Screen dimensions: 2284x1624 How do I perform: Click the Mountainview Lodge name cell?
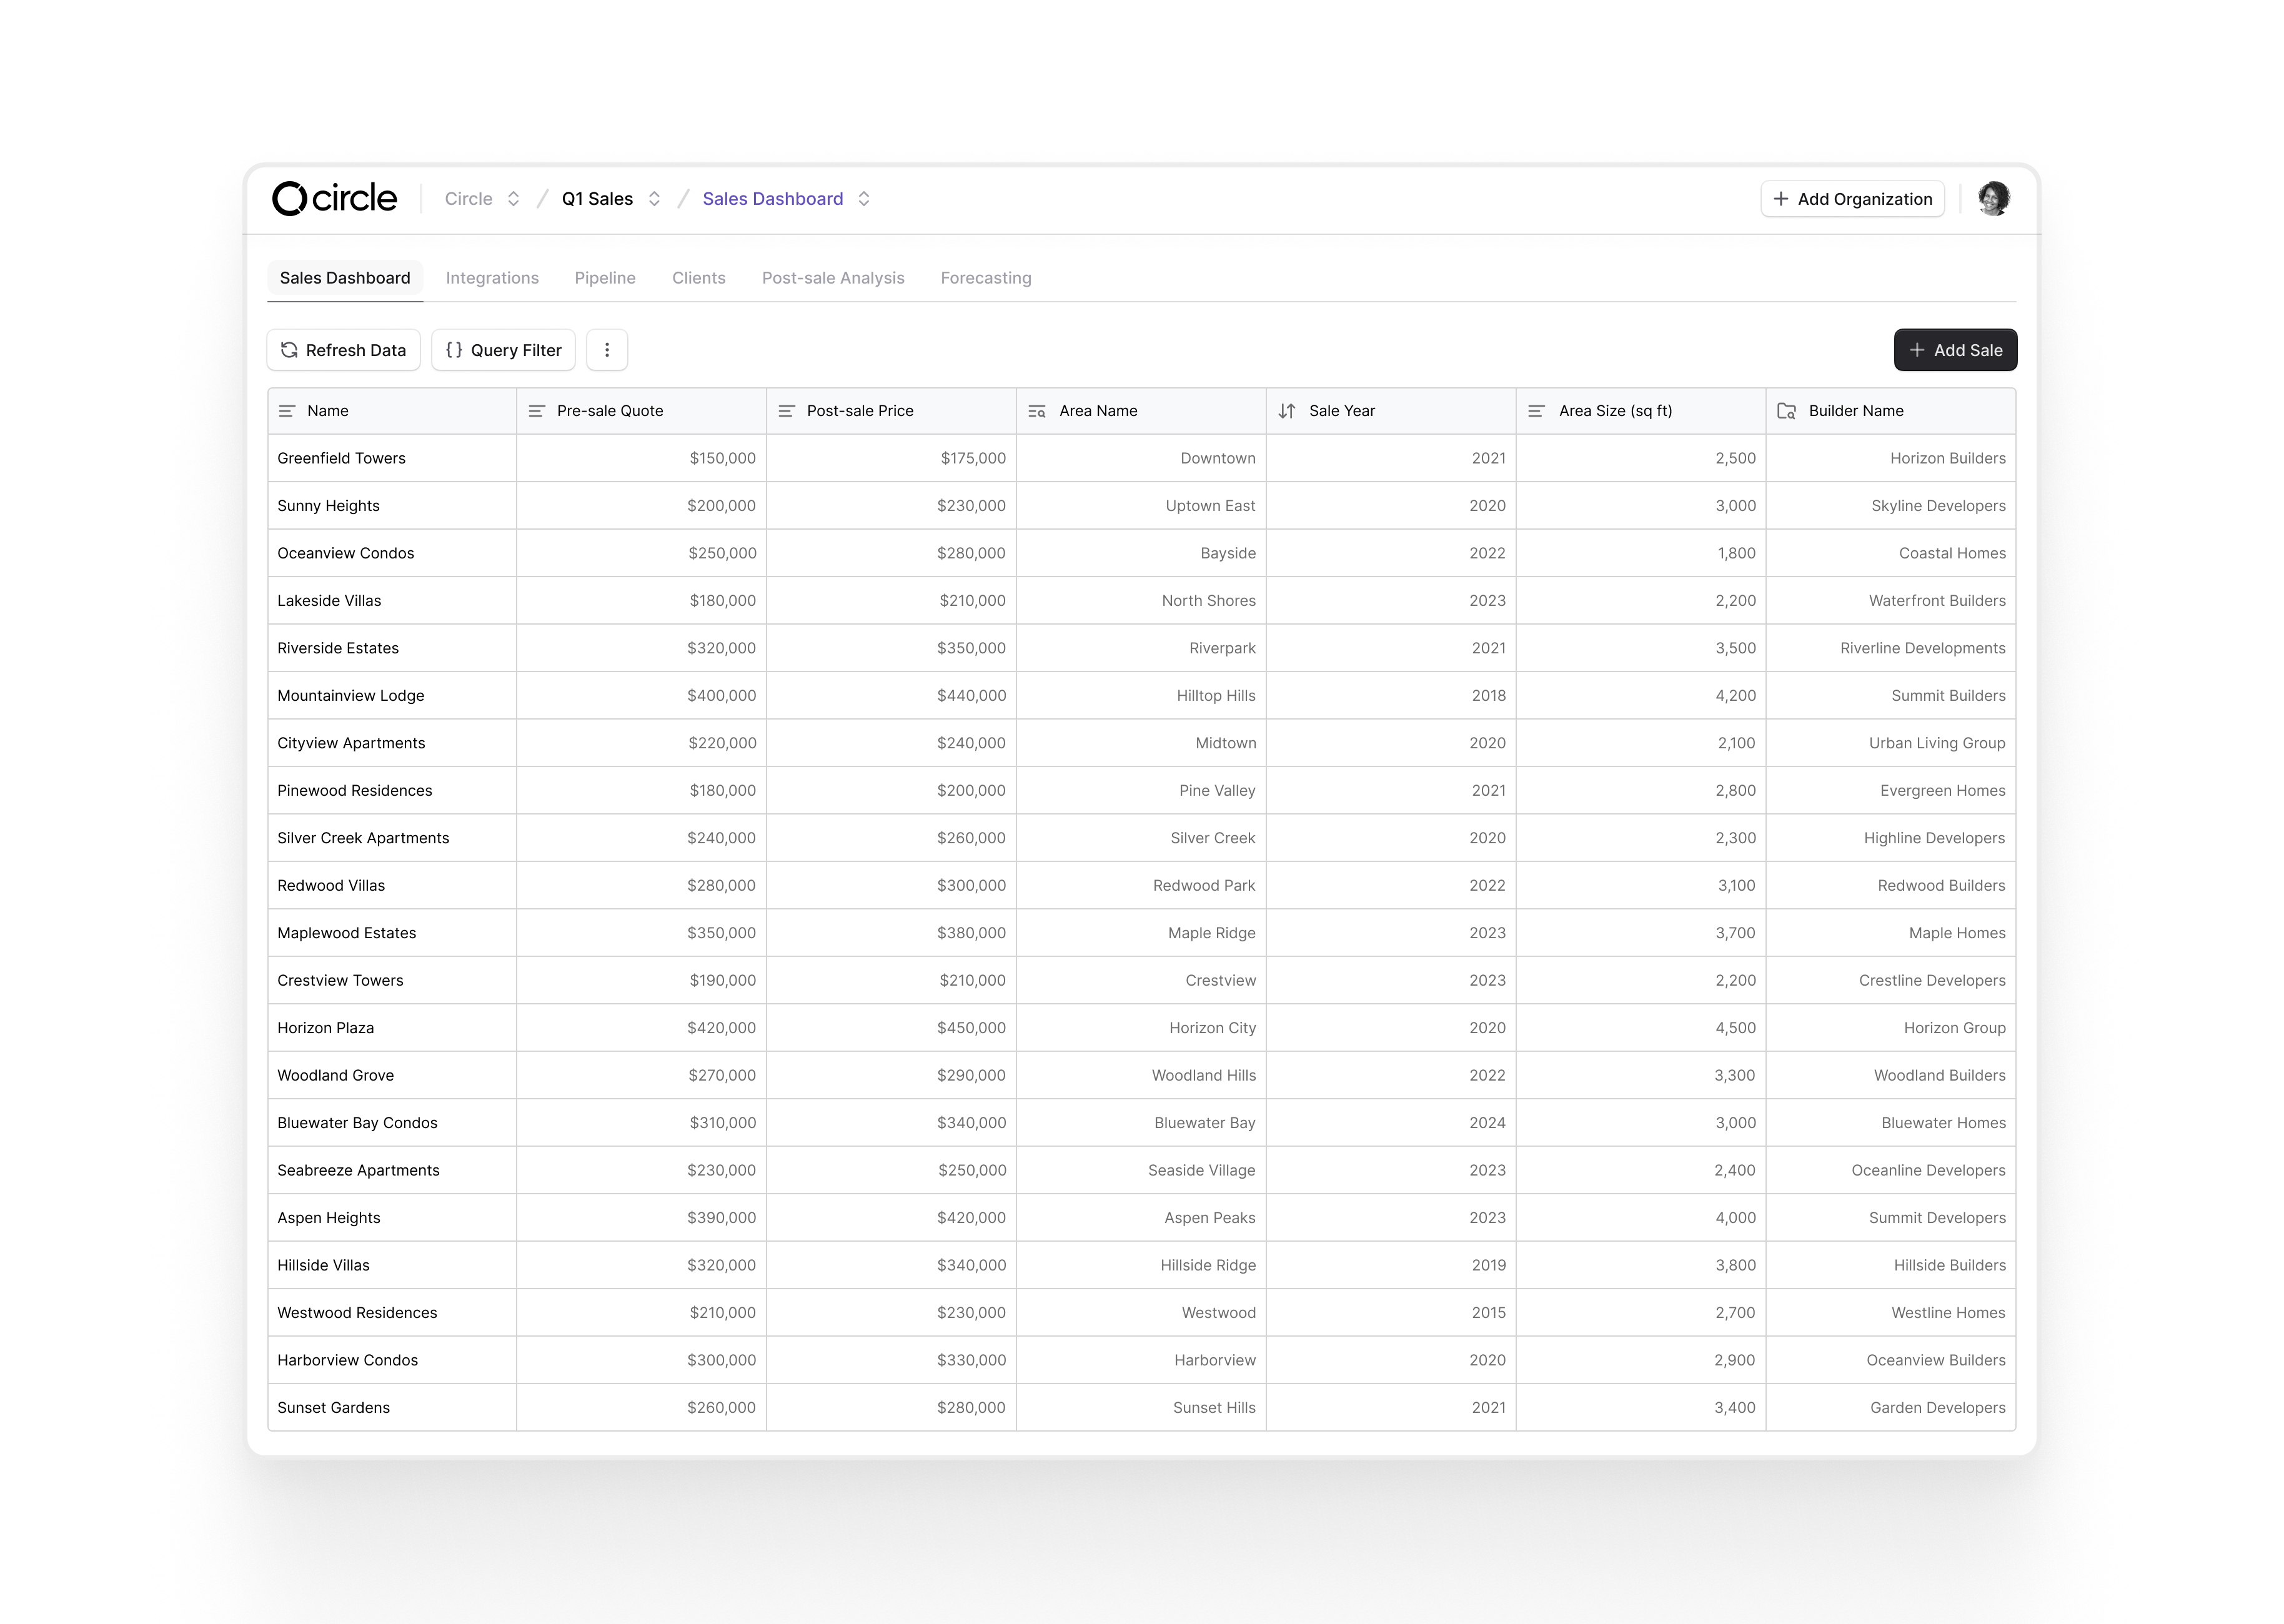coord(392,696)
